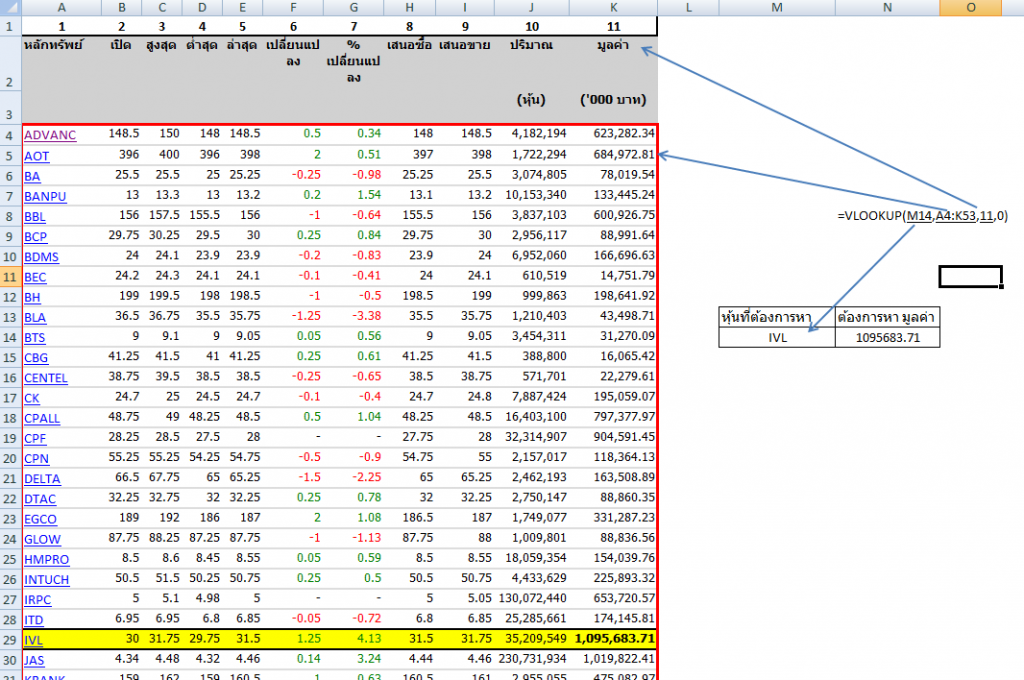Click the -3.38 percent change in BLA row
Screen dimensions: 1024x680
pos(353,316)
